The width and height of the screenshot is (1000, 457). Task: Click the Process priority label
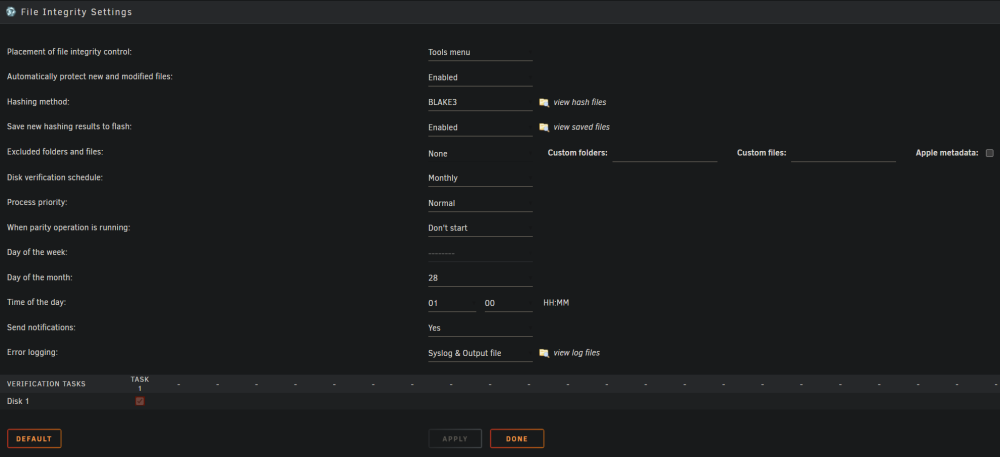[x=37, y=203]
